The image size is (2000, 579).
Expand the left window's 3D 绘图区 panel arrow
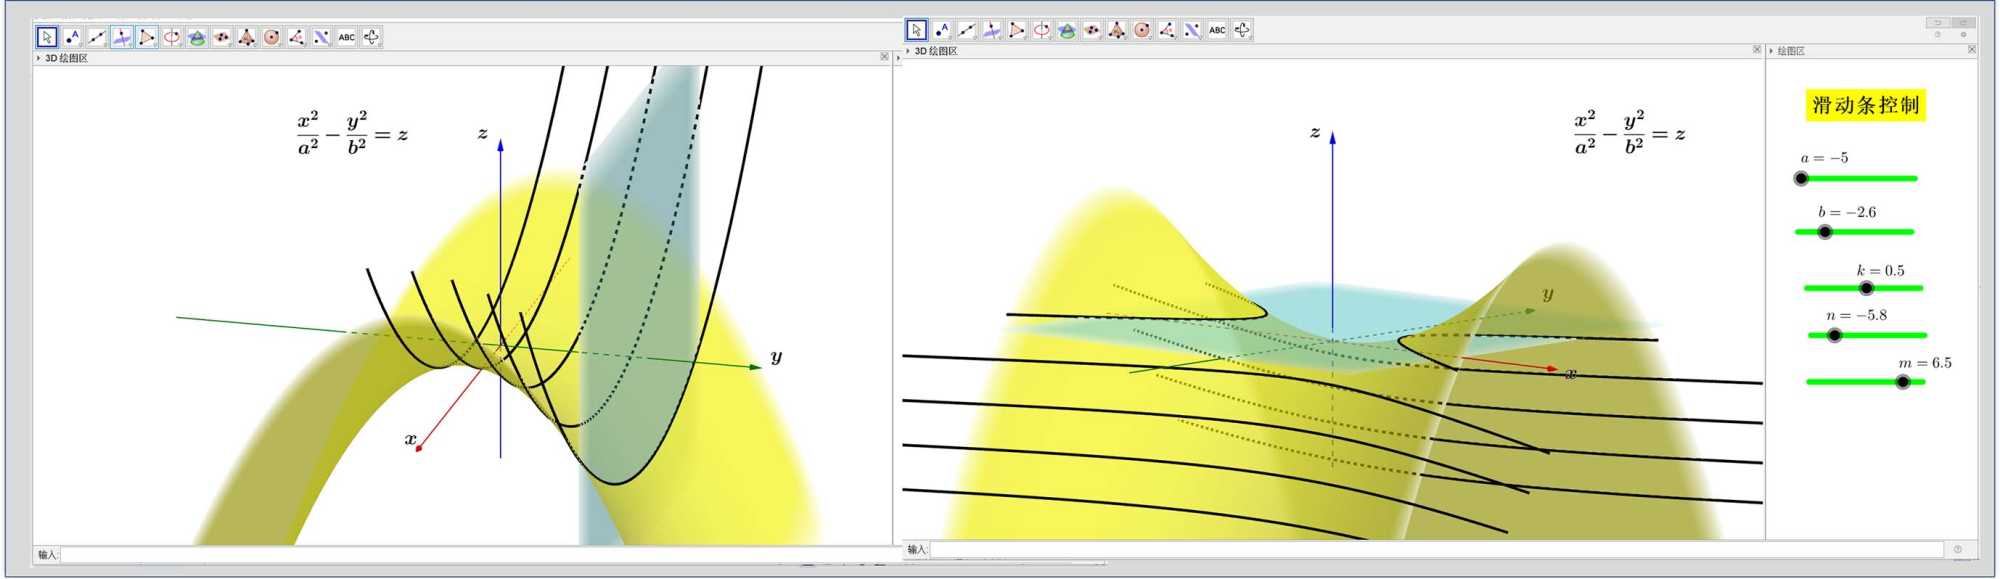(39, 58)
